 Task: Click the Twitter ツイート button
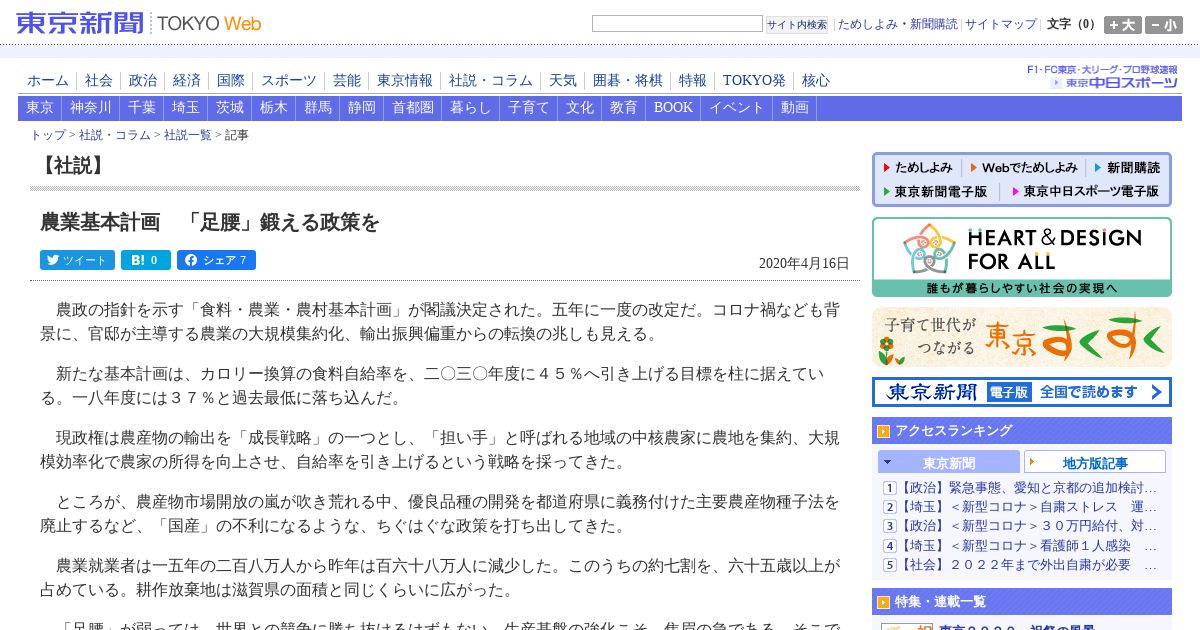click(77, 260)
